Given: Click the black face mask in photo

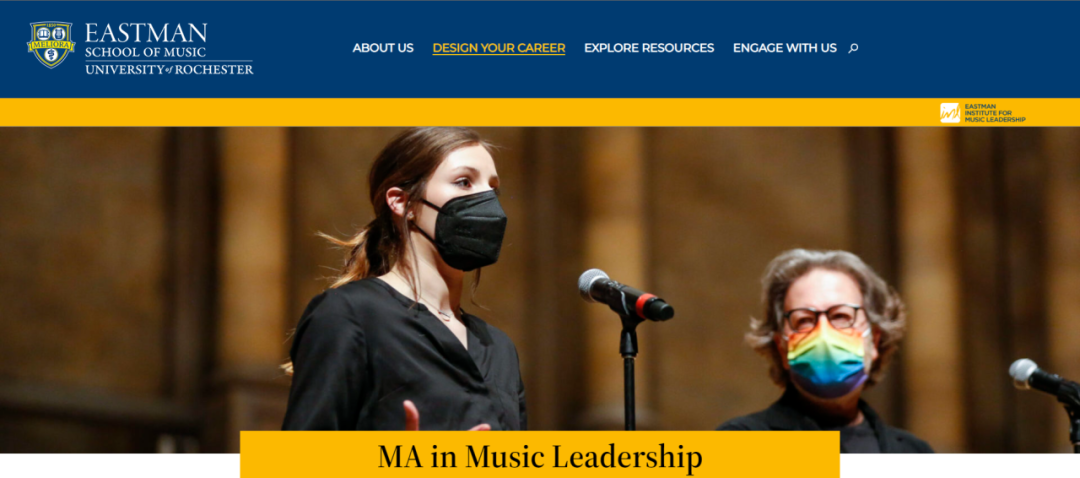Looking at the screenshot, I should tap(463, 229).
